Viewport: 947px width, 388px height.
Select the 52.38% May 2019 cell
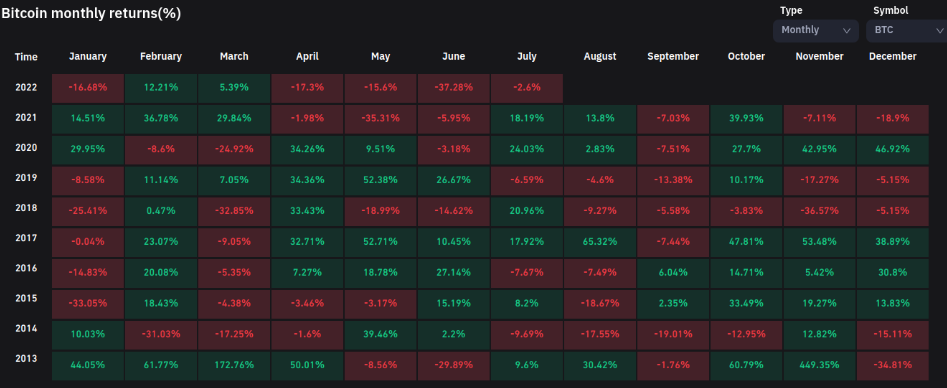[x=380, y=180]
